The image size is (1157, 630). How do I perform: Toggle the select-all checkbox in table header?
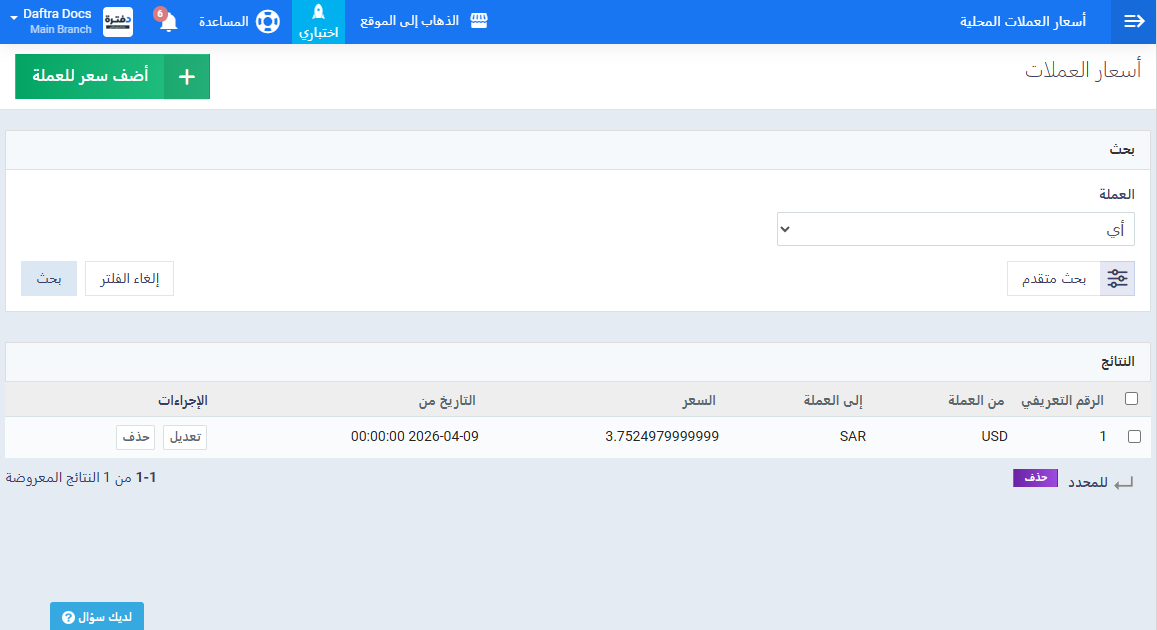pos(1131,399)
